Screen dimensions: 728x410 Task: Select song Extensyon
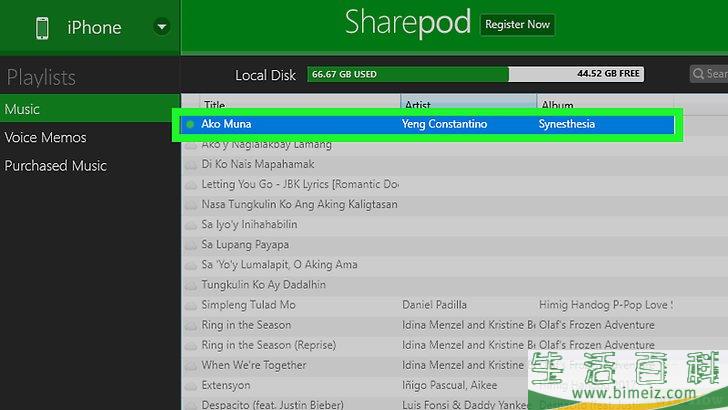pyautogui.click(x=226, y=385)
